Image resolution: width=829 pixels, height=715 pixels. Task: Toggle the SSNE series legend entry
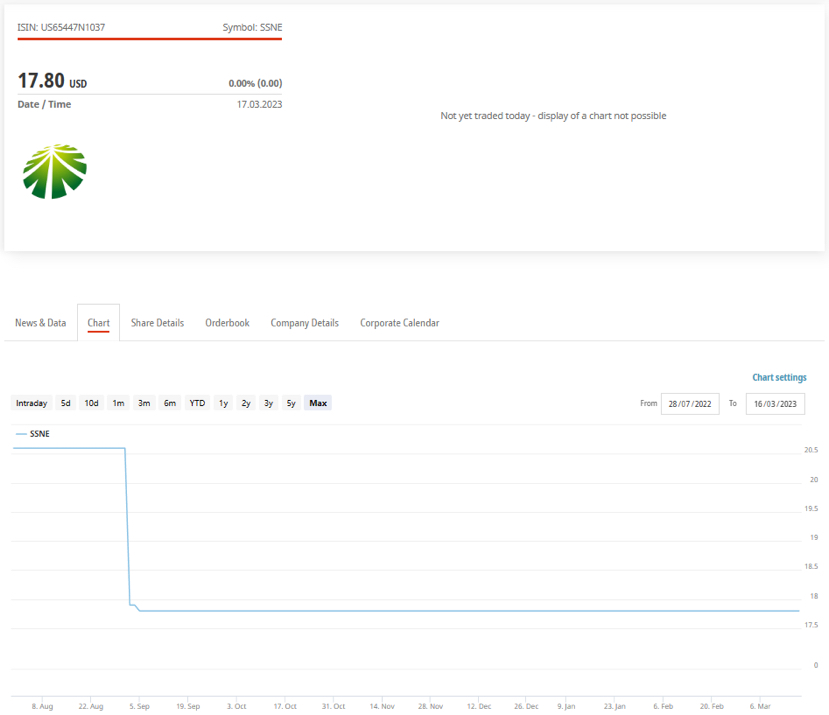point(33,434)
